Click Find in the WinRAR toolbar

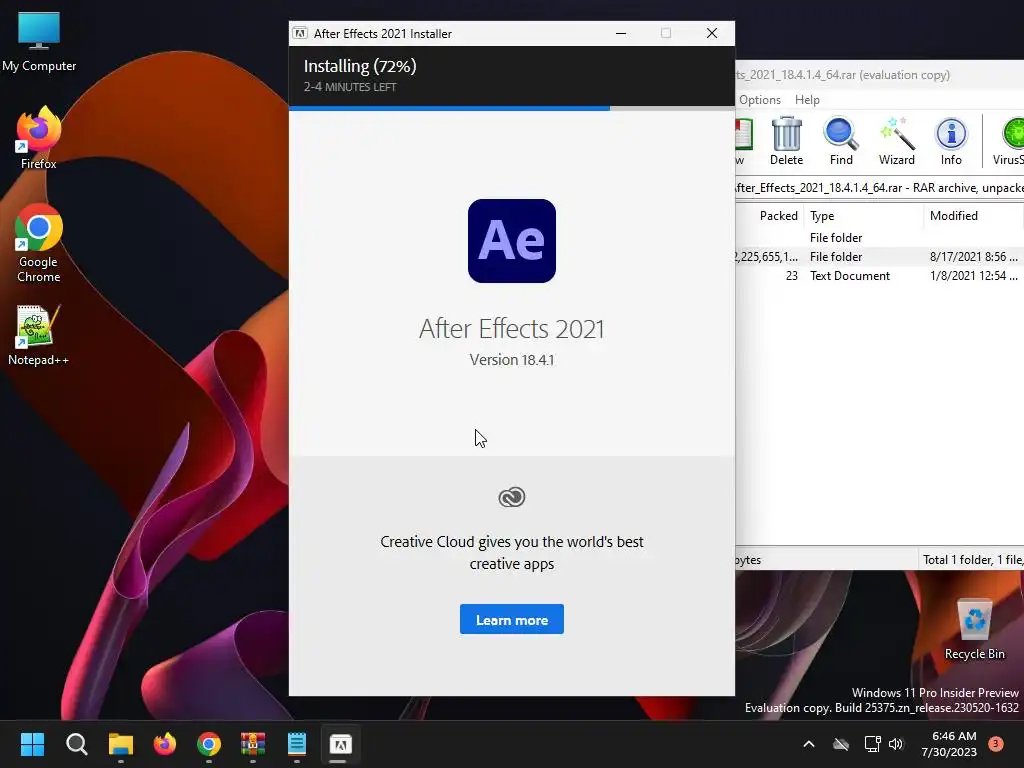click(x=841, y=141)
